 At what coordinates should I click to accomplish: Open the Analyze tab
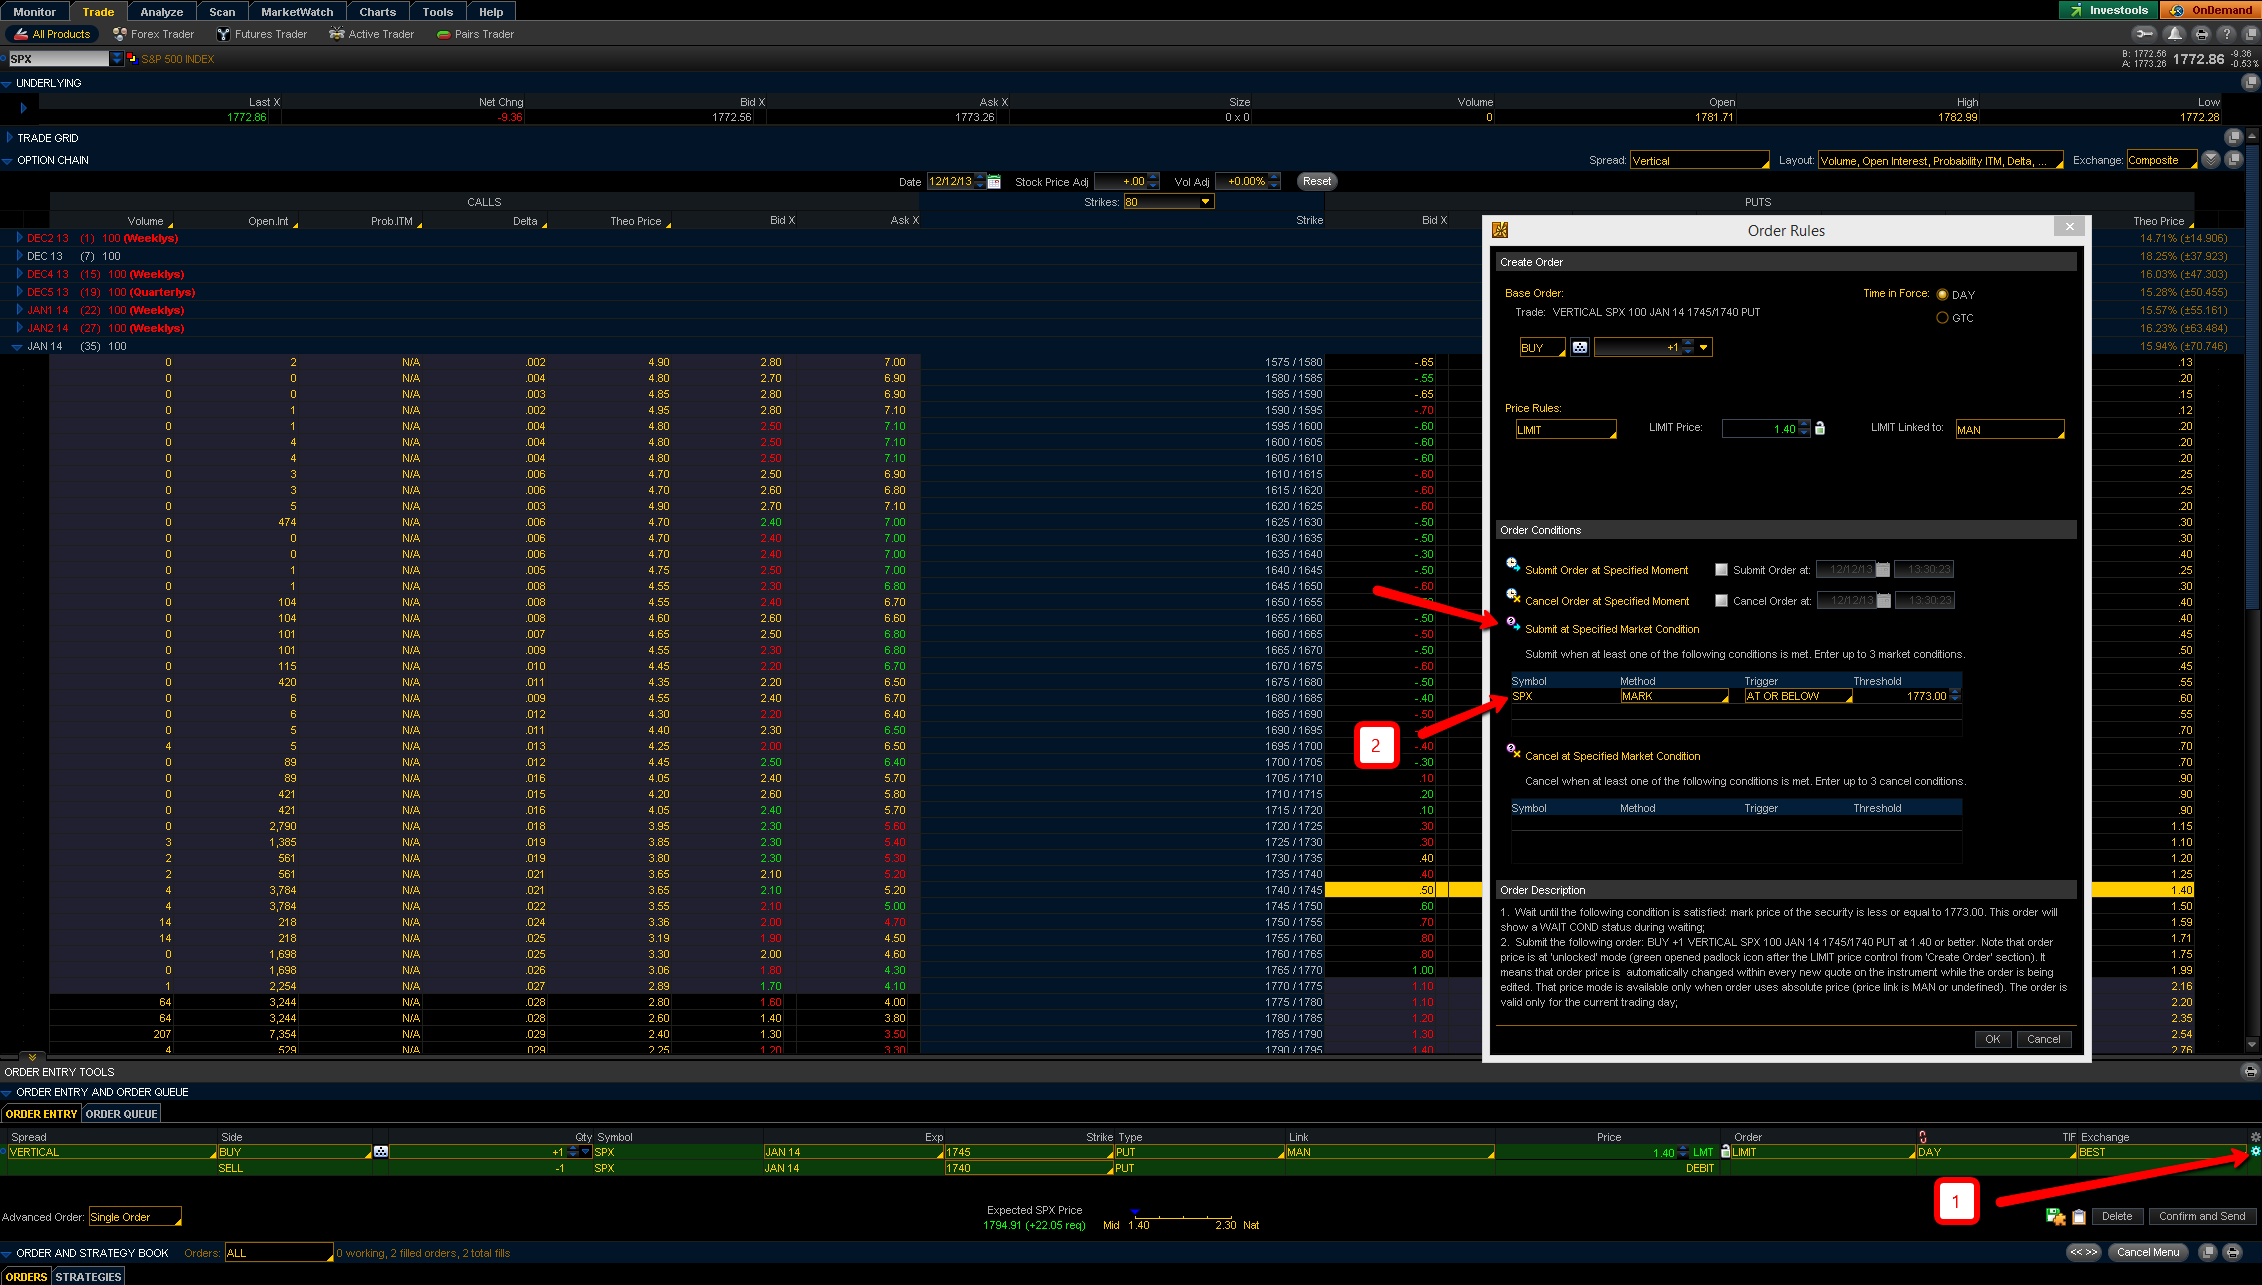[x=162, y=12]
